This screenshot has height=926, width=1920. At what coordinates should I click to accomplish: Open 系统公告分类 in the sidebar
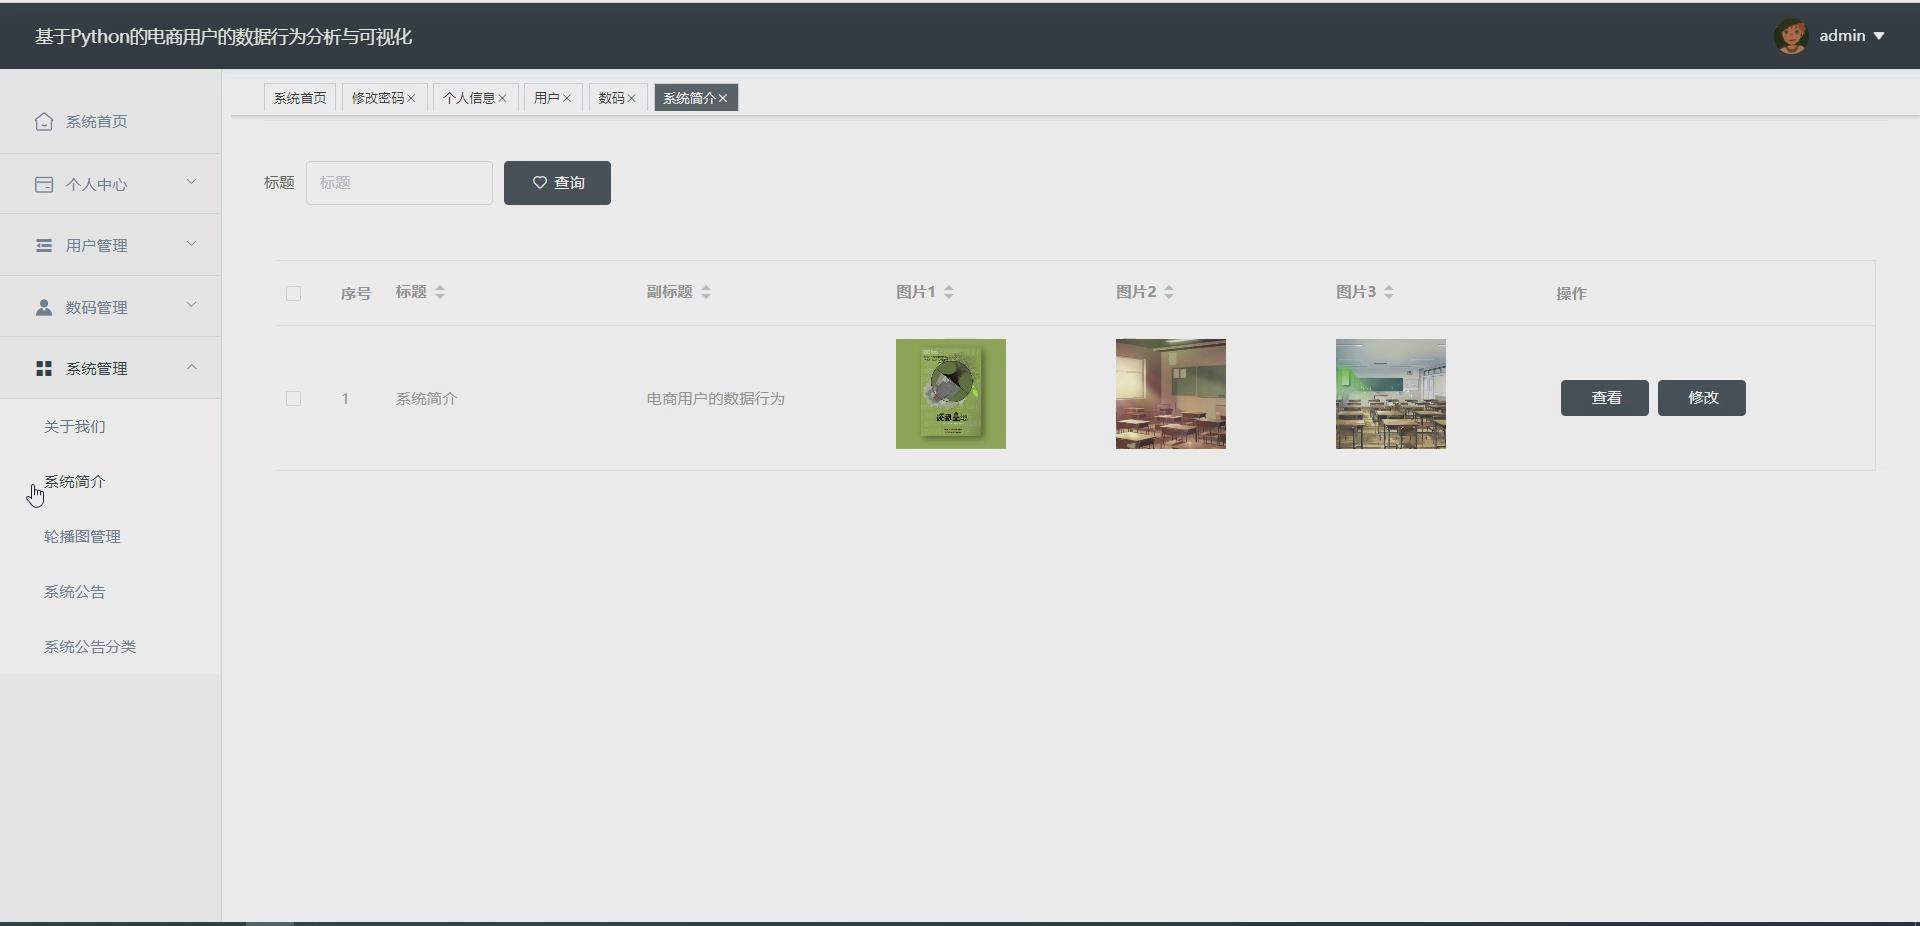90,647
